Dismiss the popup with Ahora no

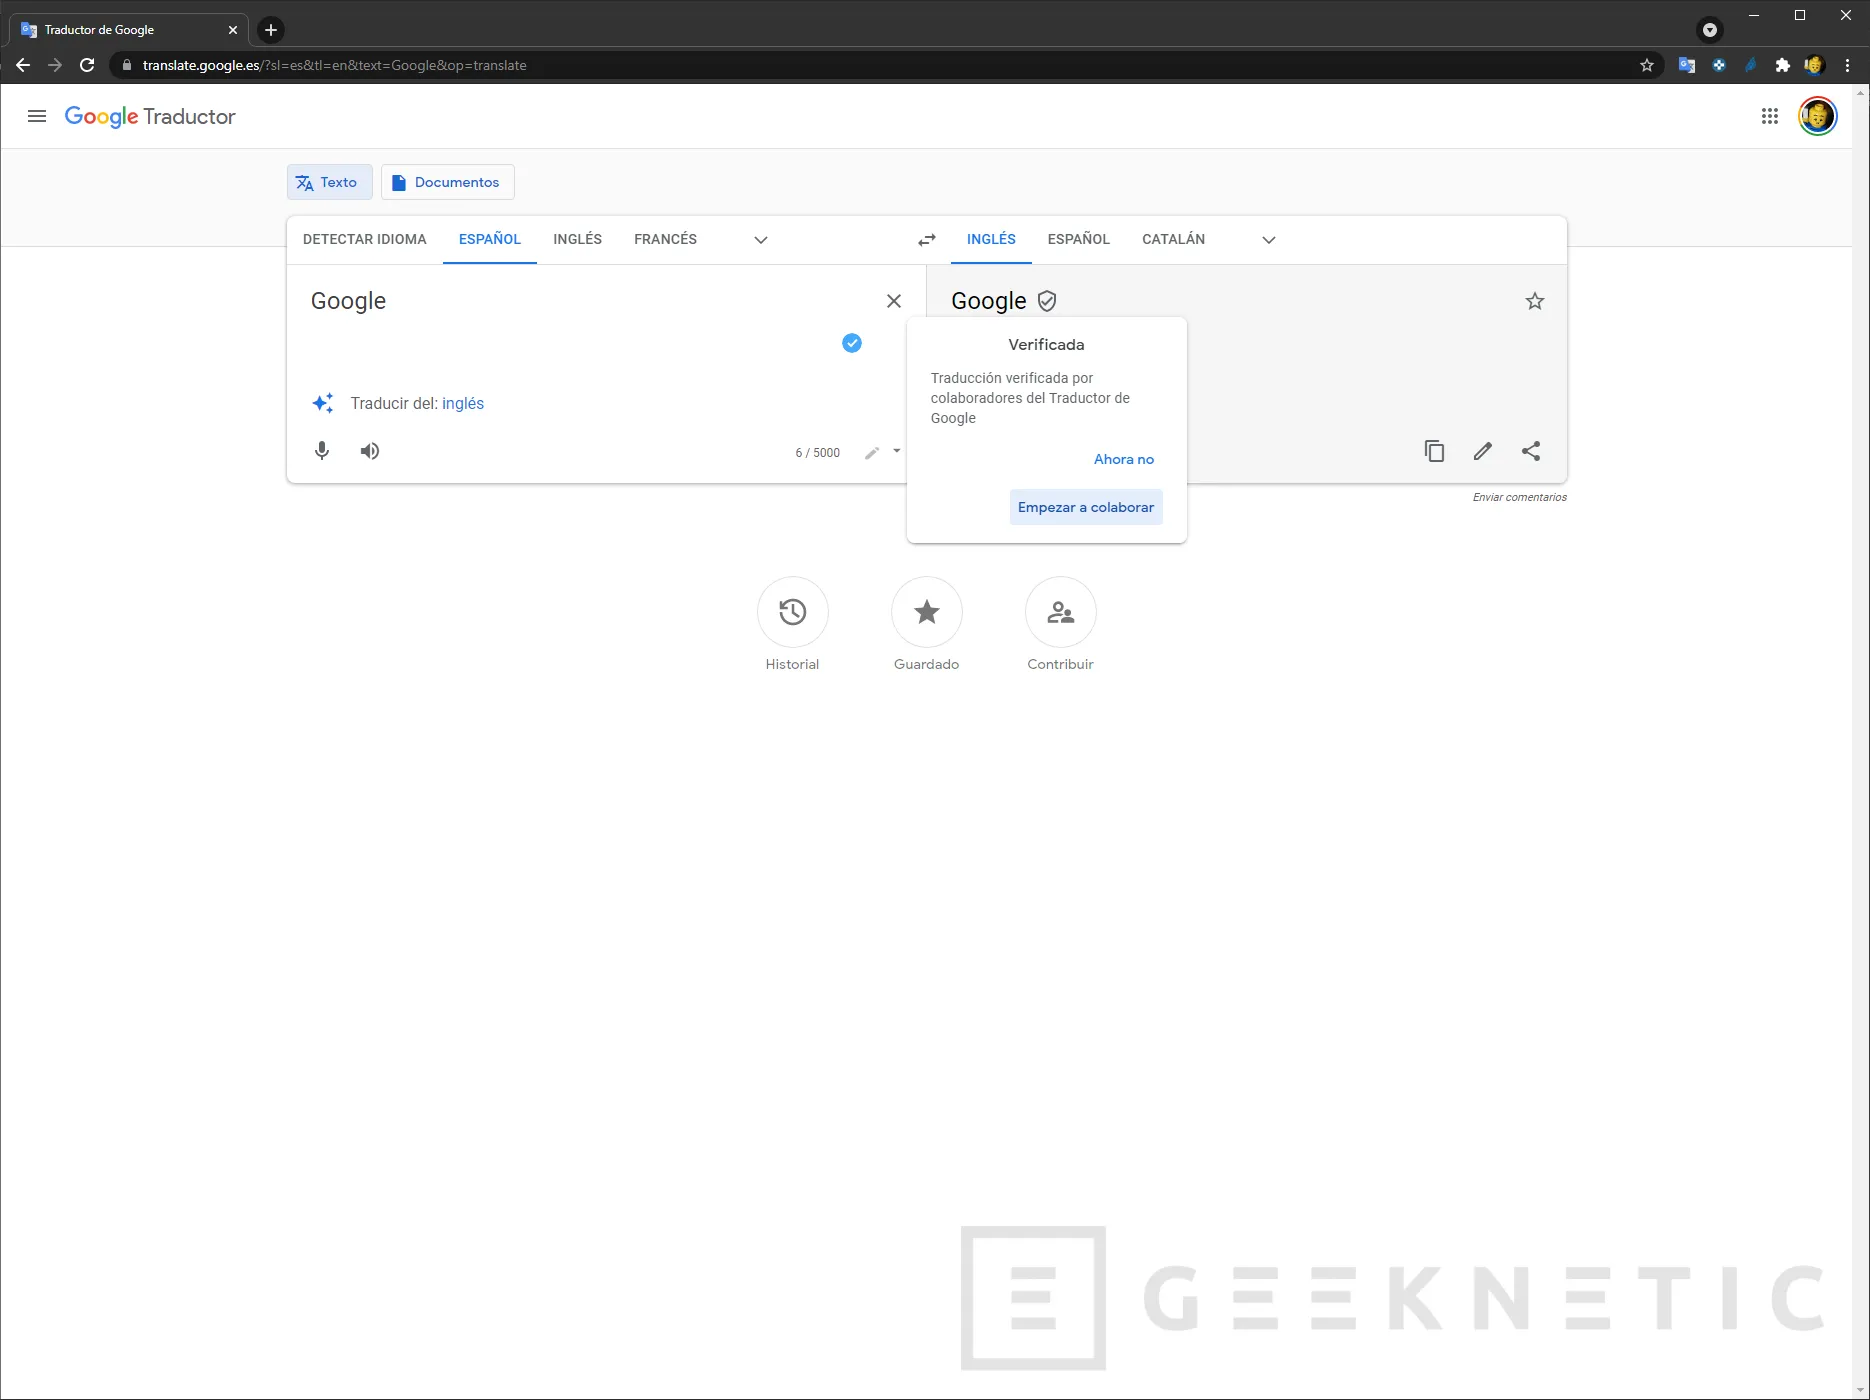[1123, 459]
